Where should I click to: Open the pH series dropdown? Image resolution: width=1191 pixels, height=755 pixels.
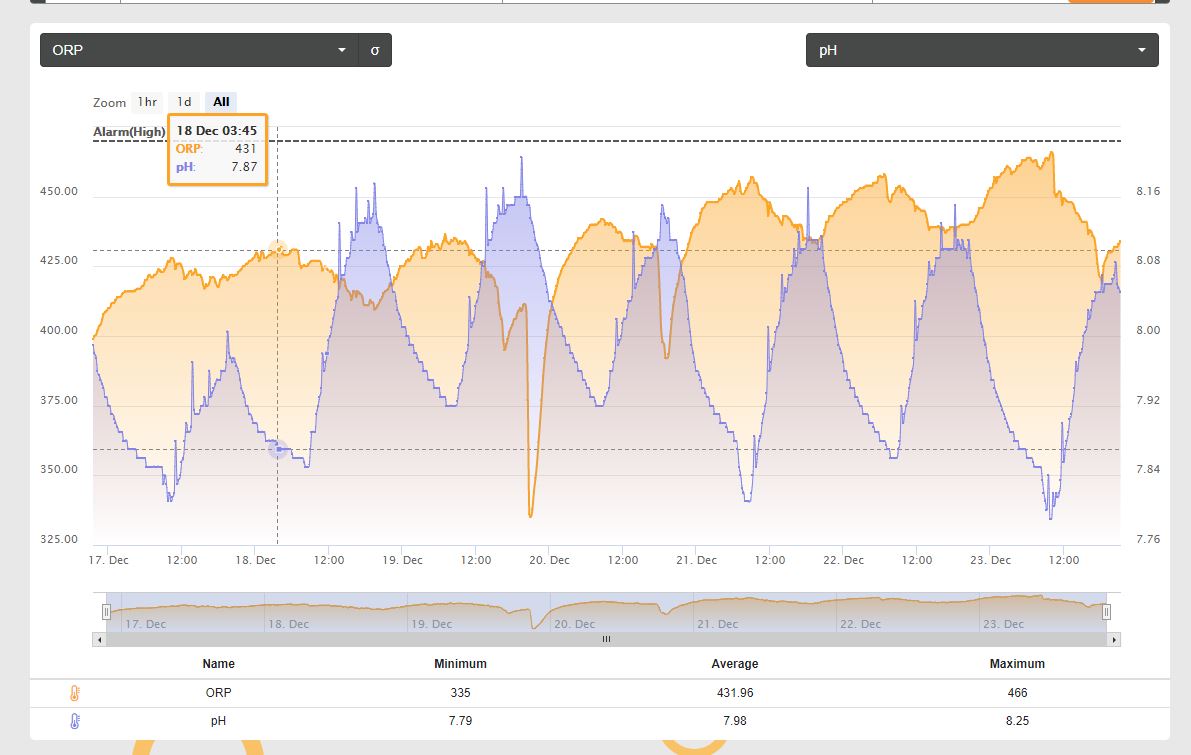(x=982, y=50)
